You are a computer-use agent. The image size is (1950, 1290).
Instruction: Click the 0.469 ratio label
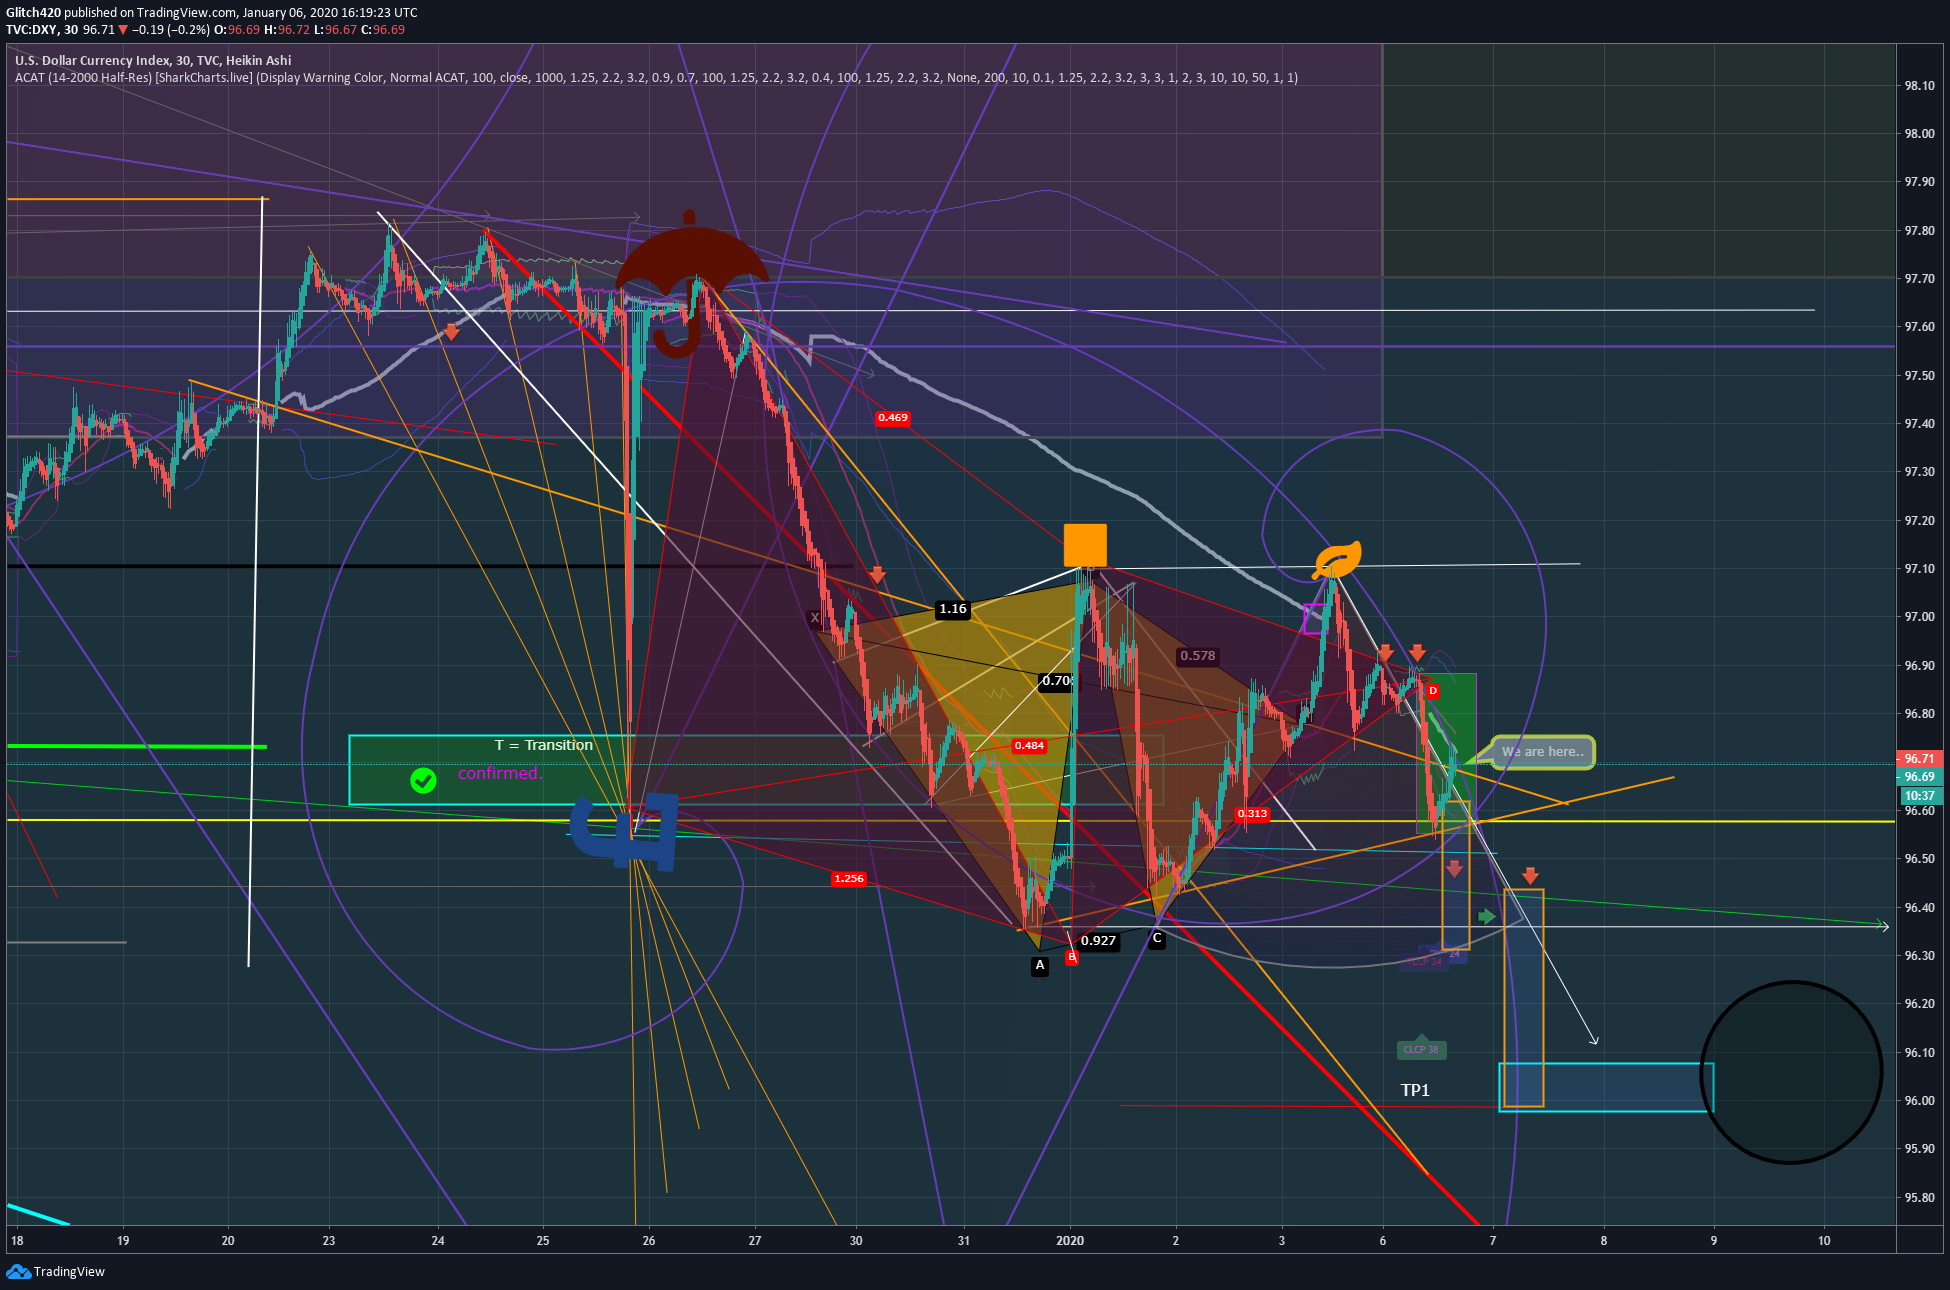pos(893,418)
